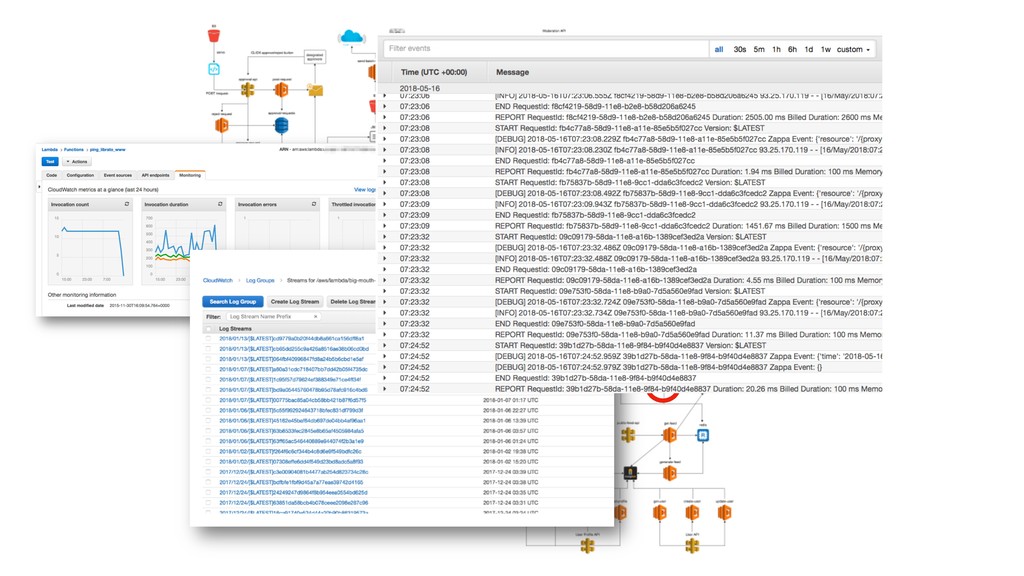Click the 2018-01-06 22:27 UTC timestamp

coord(511,410)
